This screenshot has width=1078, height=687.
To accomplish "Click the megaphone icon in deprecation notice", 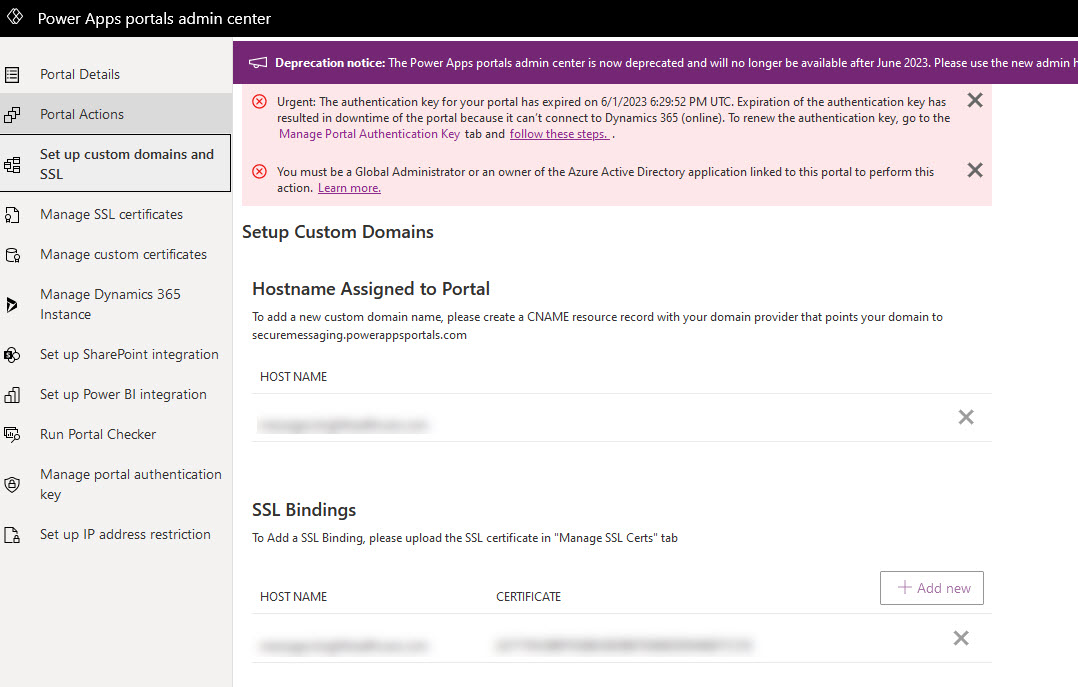I will [258, 63].
